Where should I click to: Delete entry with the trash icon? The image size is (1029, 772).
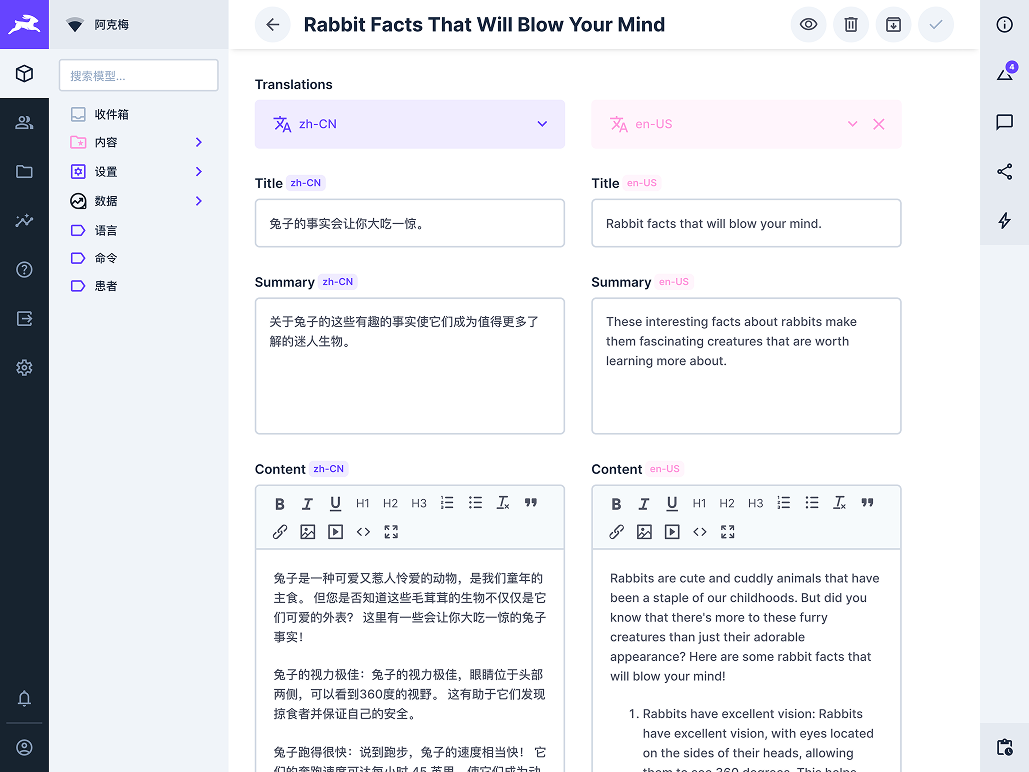(851, 25)
